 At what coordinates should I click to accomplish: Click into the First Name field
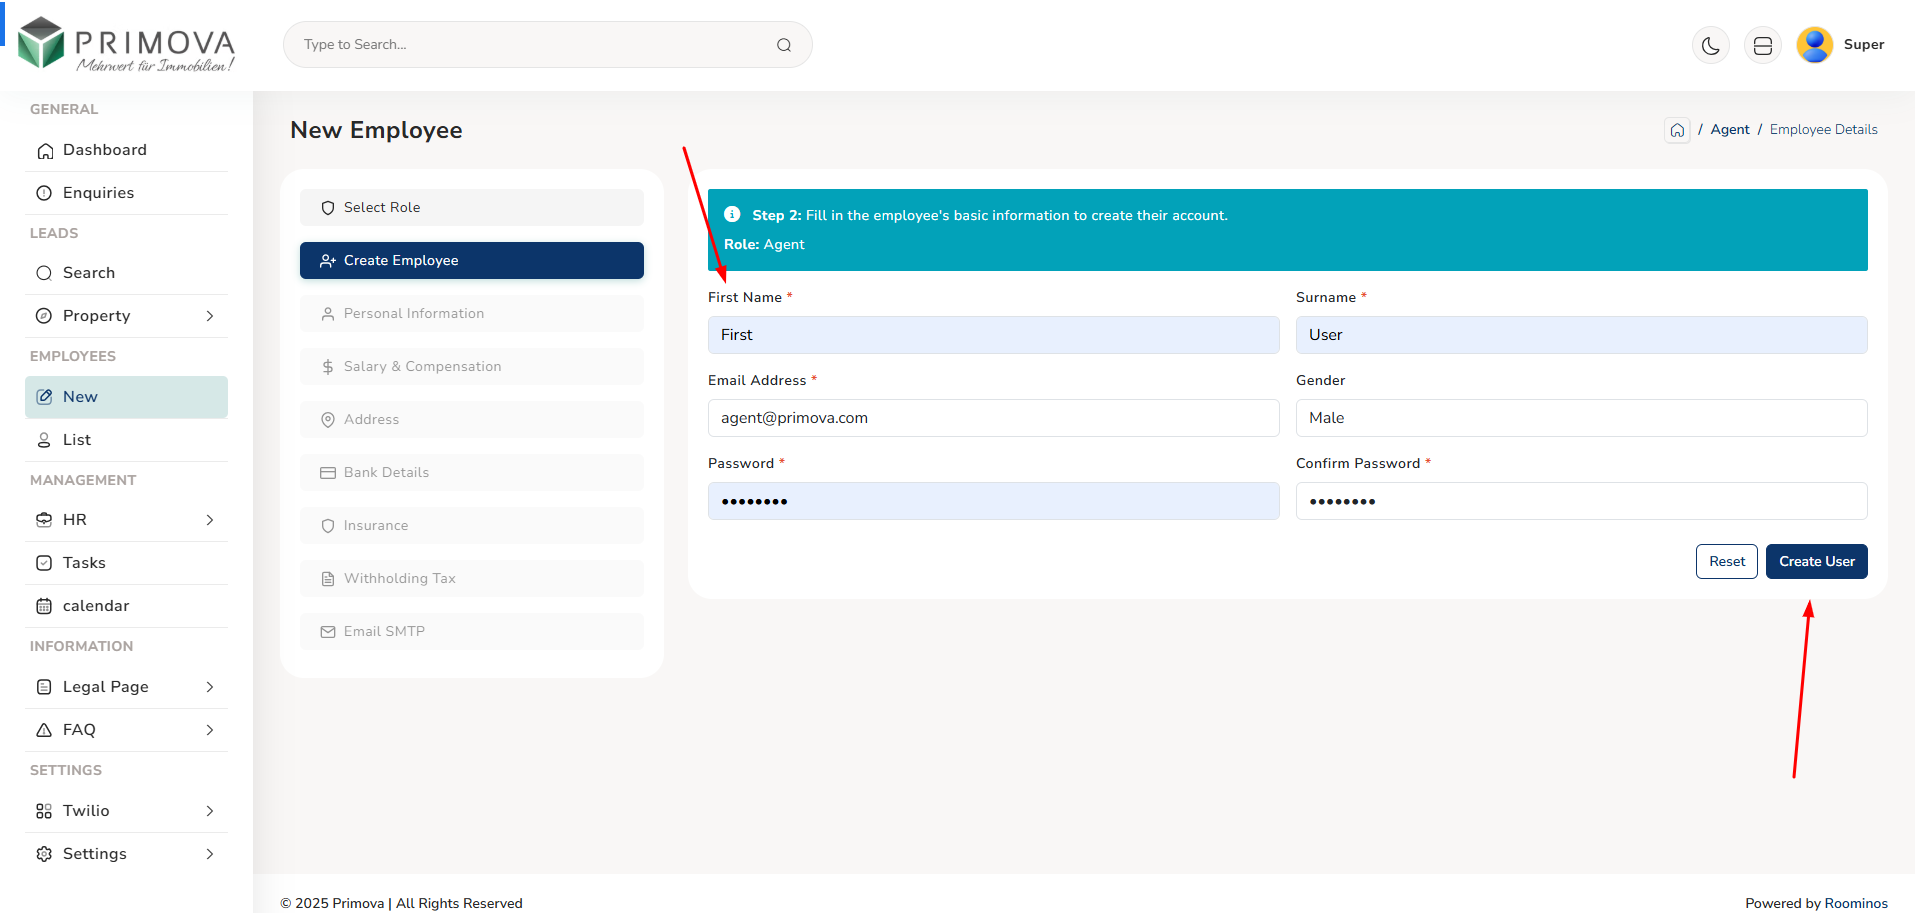(x=993, y=335)
